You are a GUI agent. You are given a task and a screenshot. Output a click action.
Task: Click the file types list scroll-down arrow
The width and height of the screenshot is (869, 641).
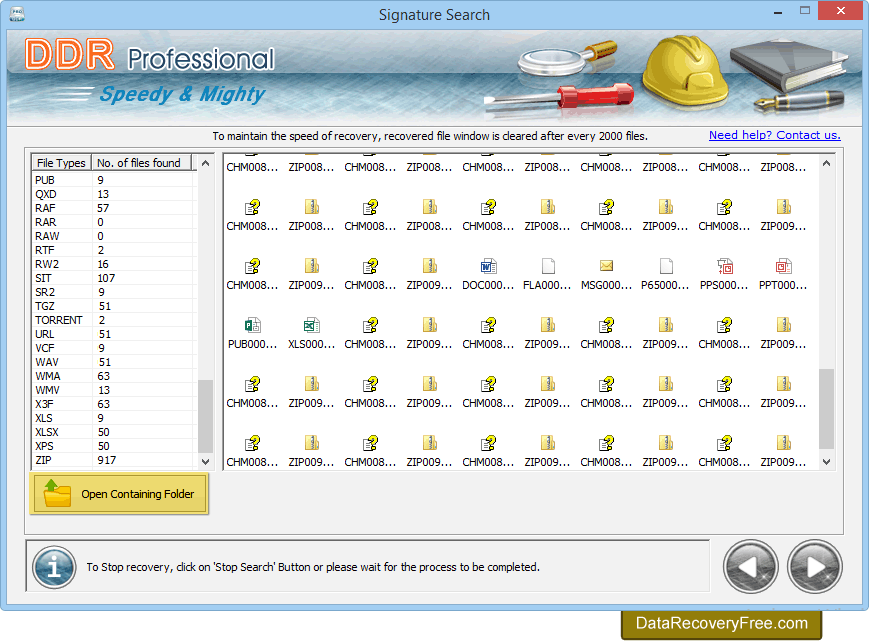click(206, 461)
